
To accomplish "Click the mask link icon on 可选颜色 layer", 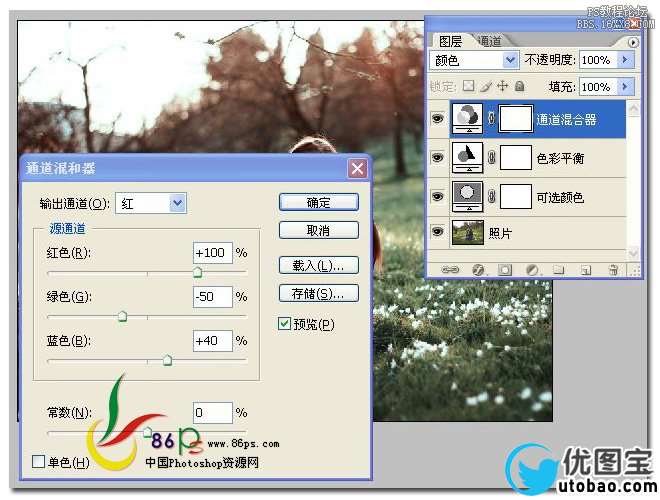I will pos(491,196).
